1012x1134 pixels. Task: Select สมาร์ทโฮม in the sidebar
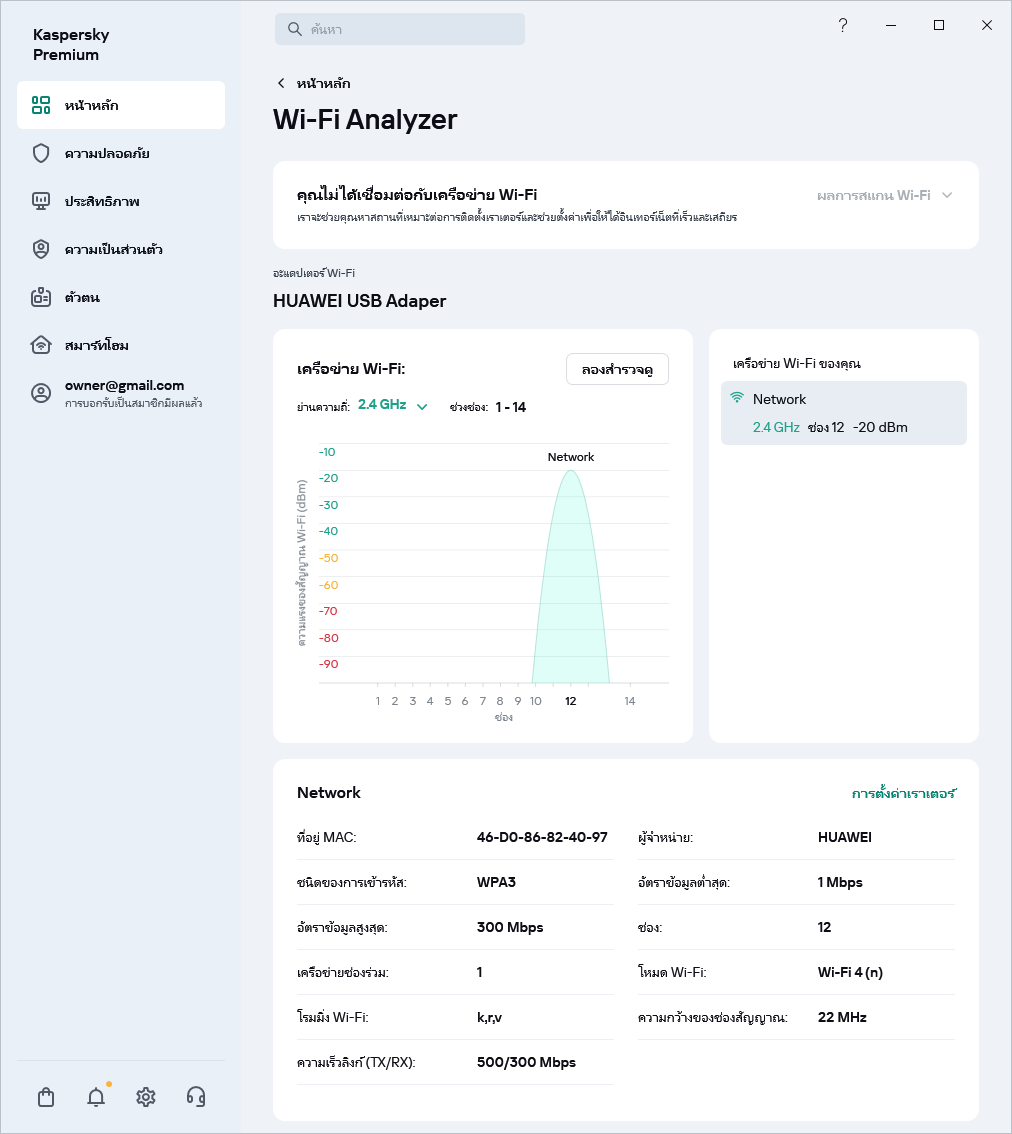pyautogui.click(x=97, y=345)
